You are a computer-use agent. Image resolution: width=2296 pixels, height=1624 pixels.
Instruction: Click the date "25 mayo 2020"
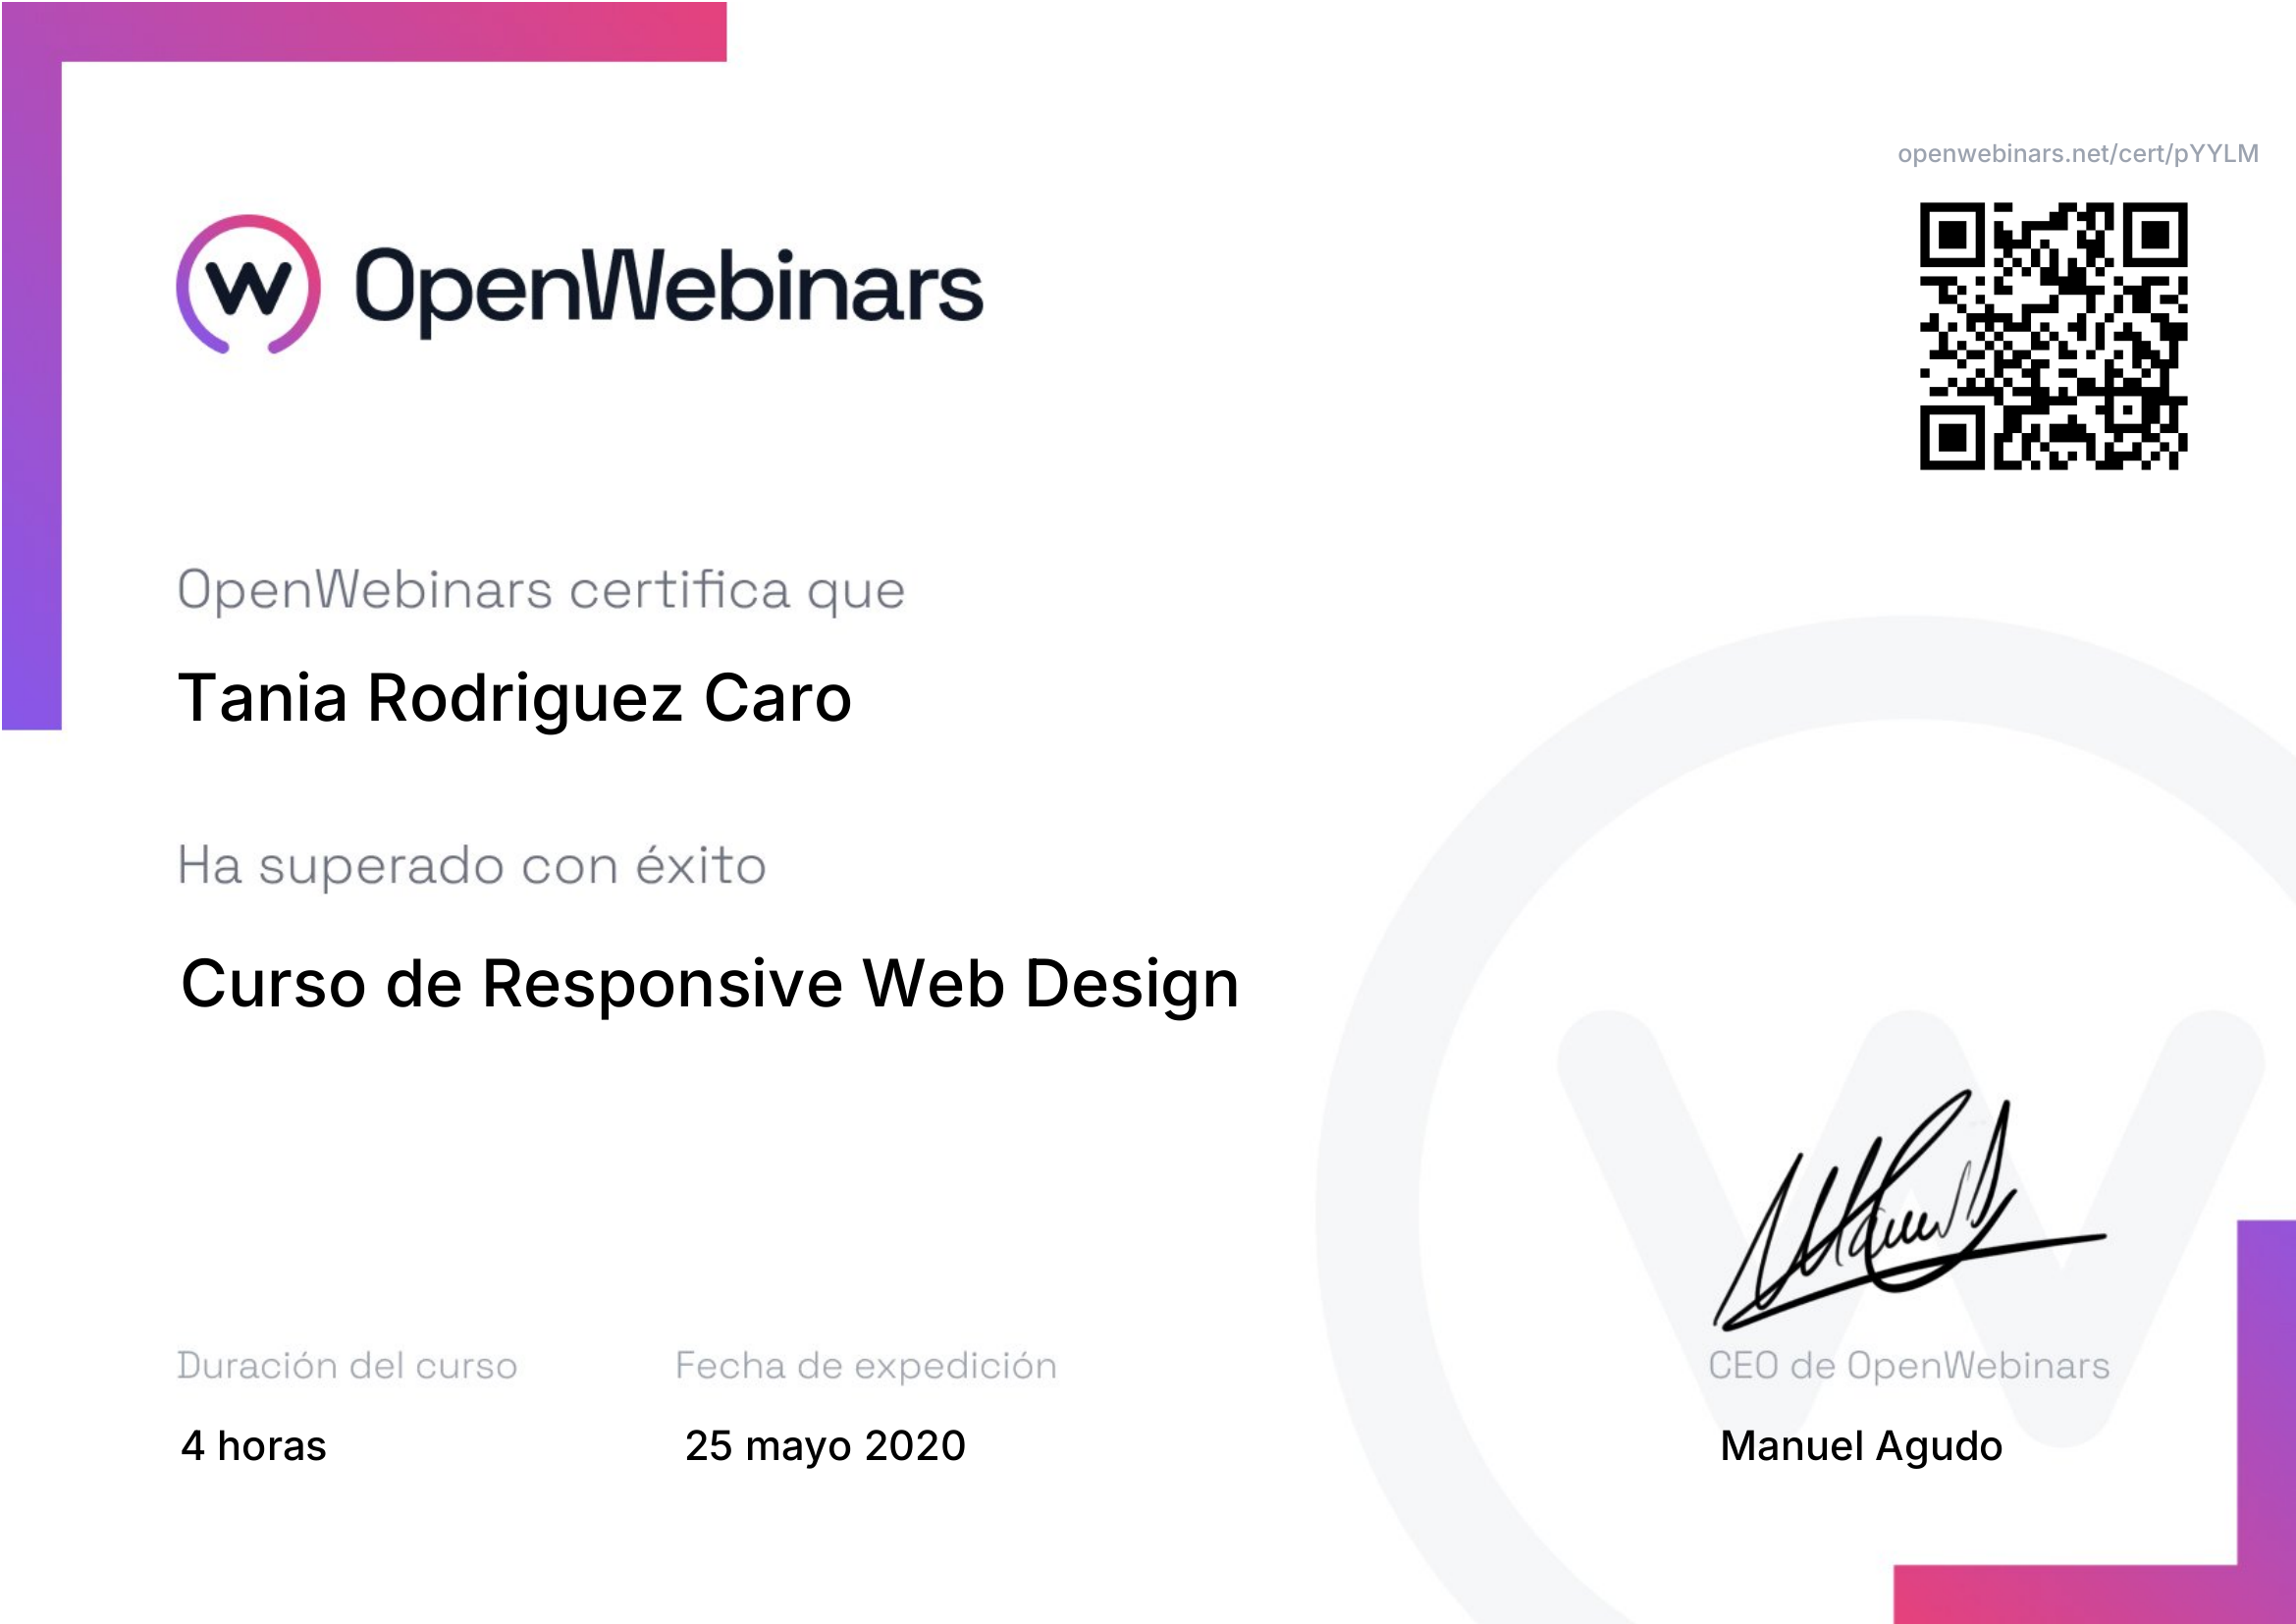pos(826,1446)
